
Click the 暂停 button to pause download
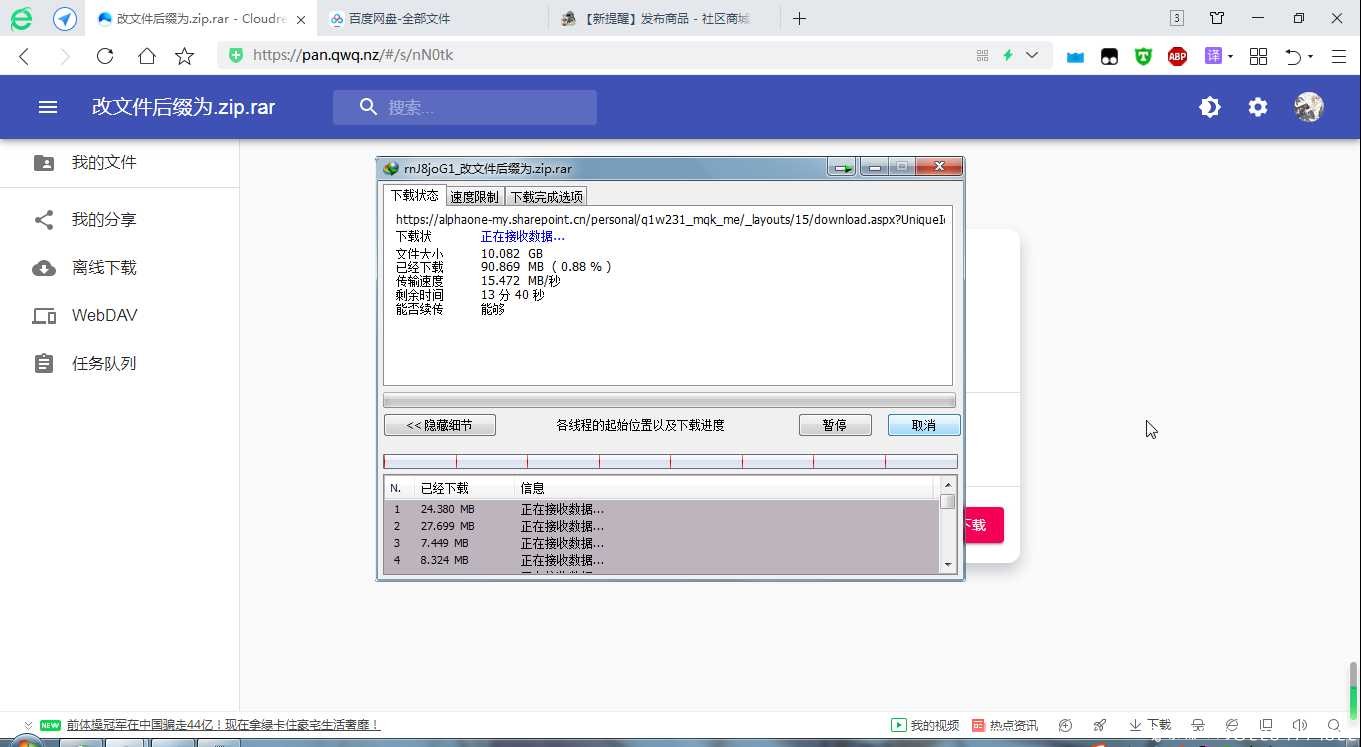[x=835, y=425]
